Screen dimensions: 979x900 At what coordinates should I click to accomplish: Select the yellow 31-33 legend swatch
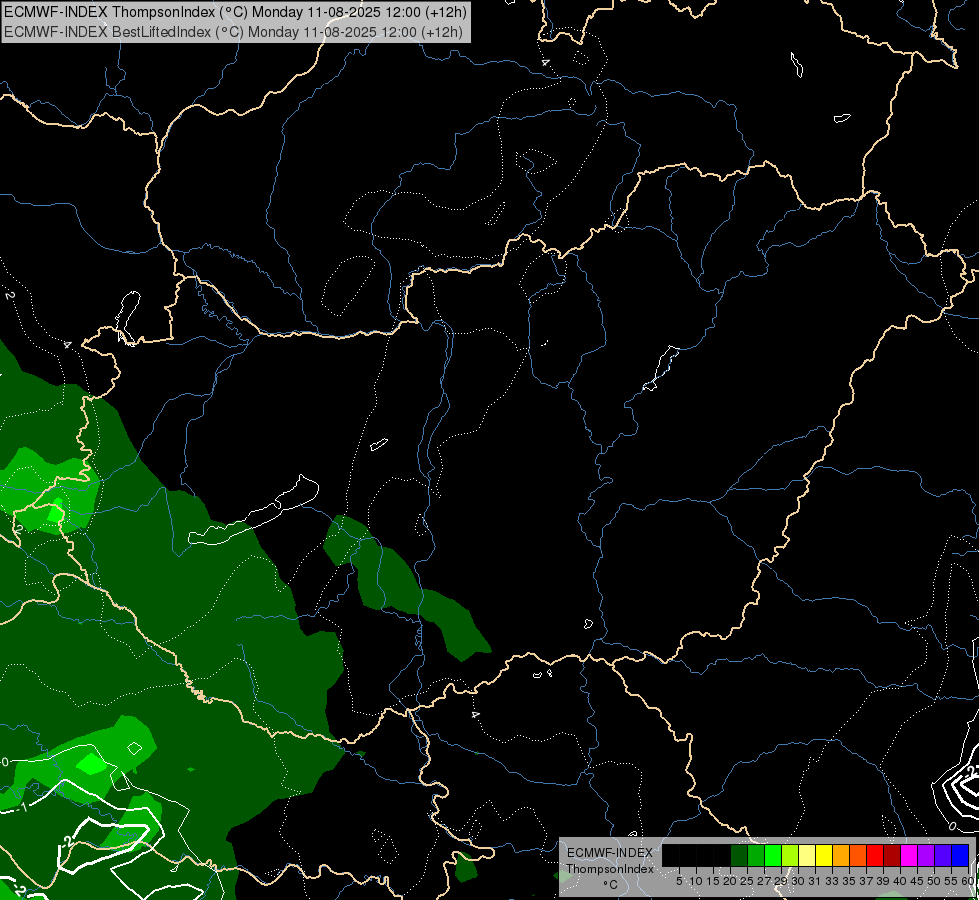tap(824, 855)
